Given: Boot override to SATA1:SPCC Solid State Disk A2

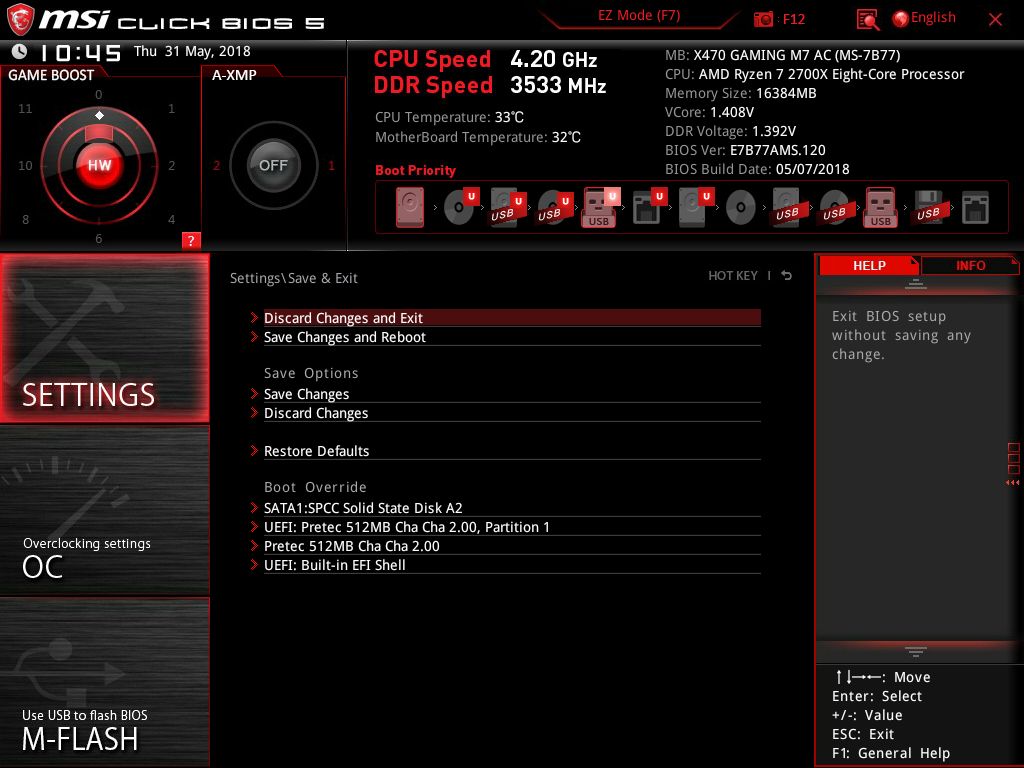Looking at the screenshot, I should pyautogui.click(x=512, y=507).
